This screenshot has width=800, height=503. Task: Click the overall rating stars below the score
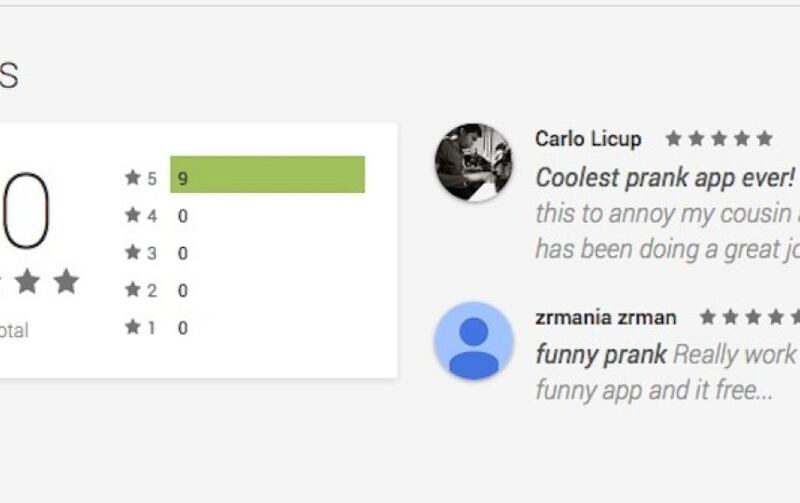[x=40, y=282]
